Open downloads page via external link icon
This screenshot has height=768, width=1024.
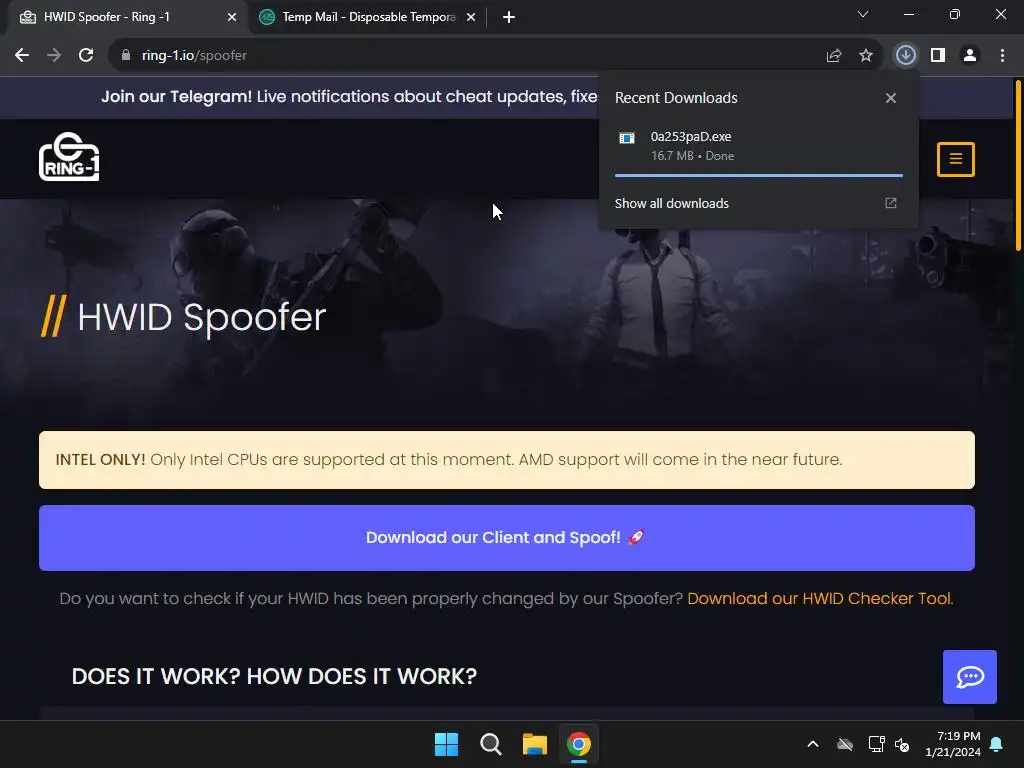(x=891, y=203)
